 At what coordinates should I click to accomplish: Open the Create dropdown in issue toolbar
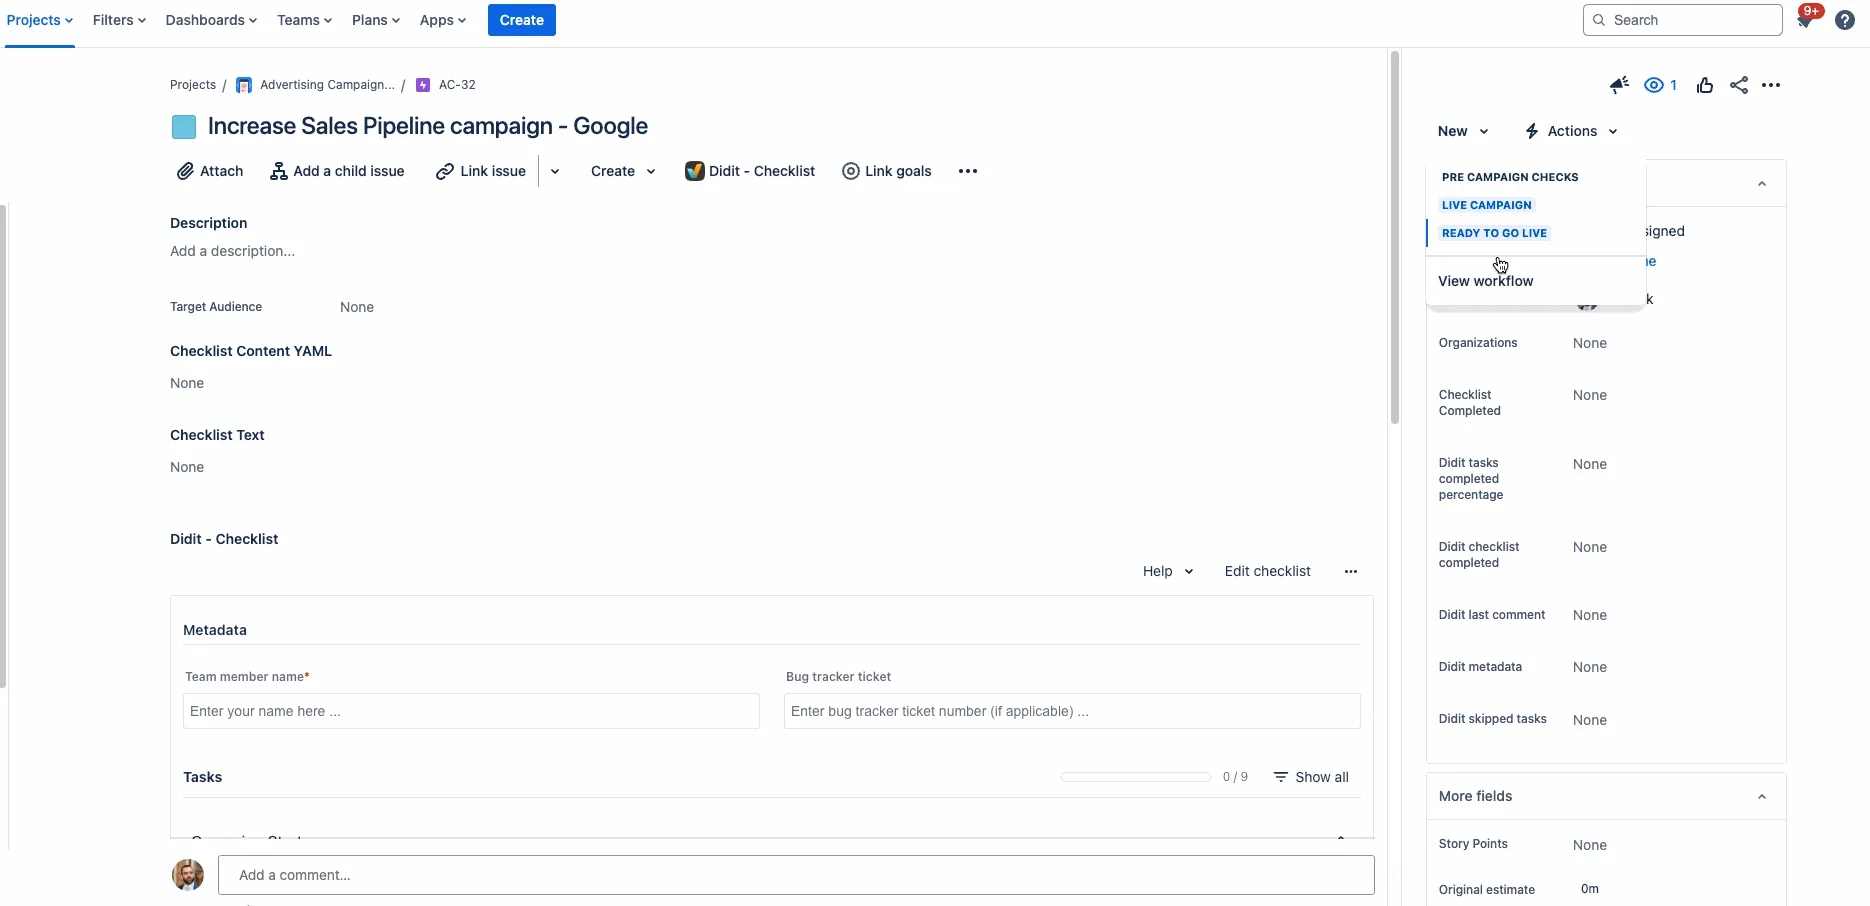pyautogui.click(x=623, y=171)
